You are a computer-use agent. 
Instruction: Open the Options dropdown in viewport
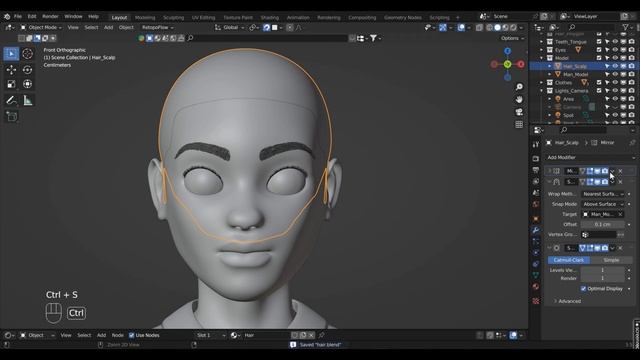[512, 38]
